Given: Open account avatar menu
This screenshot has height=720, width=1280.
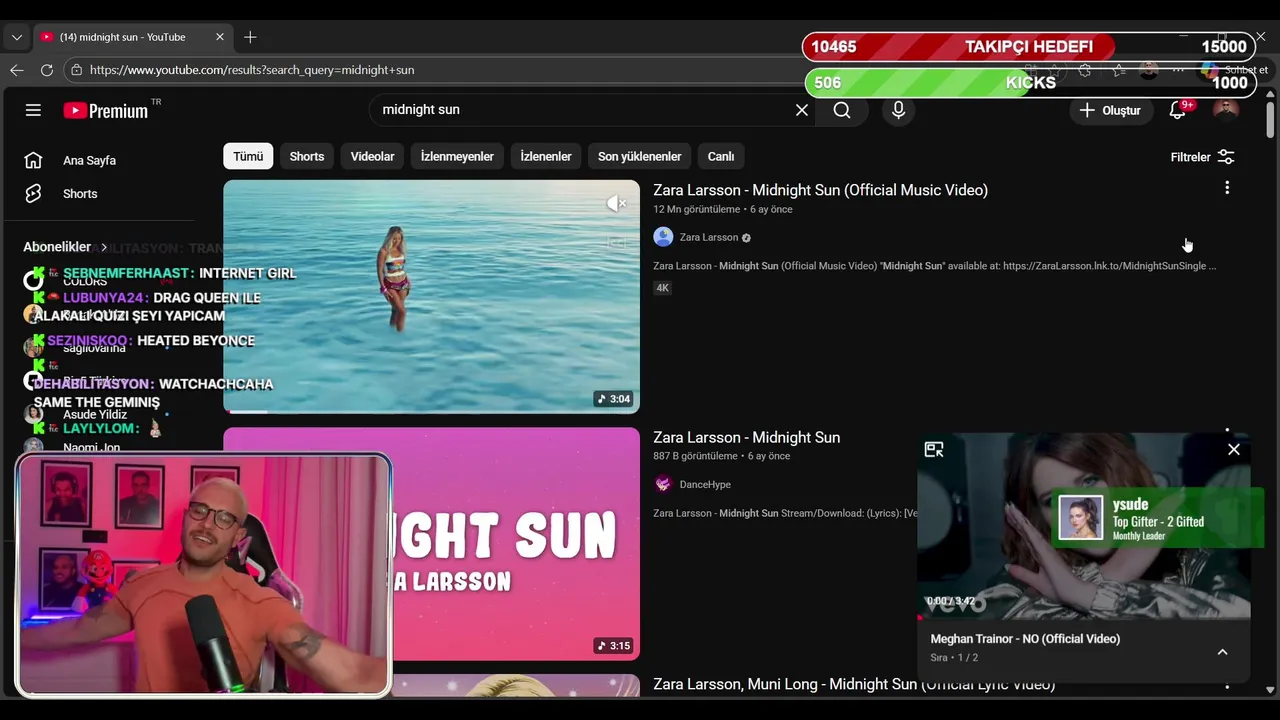Looking at the screenshot, I should click(1226, 110).
